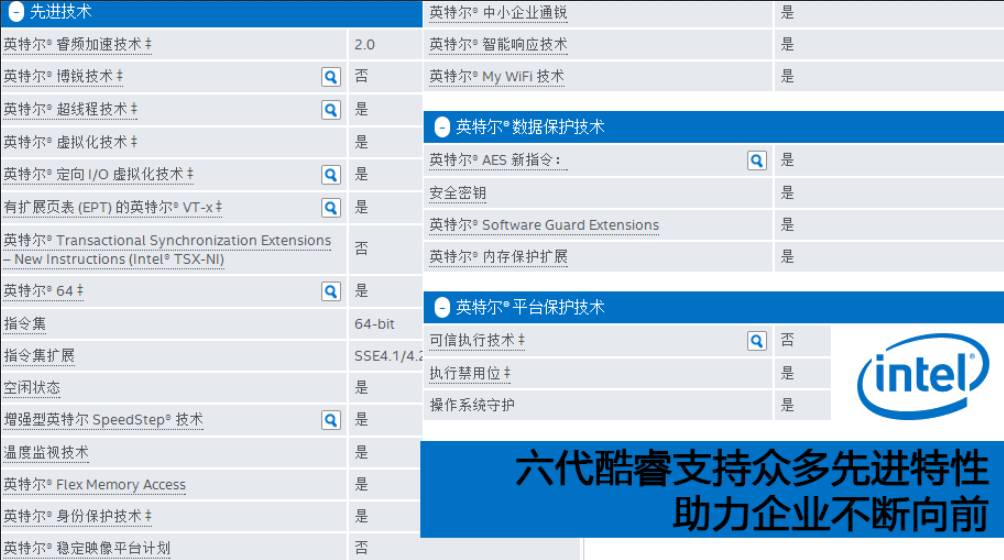Select the 否 value for TSX-NI row

coord(361,248)
